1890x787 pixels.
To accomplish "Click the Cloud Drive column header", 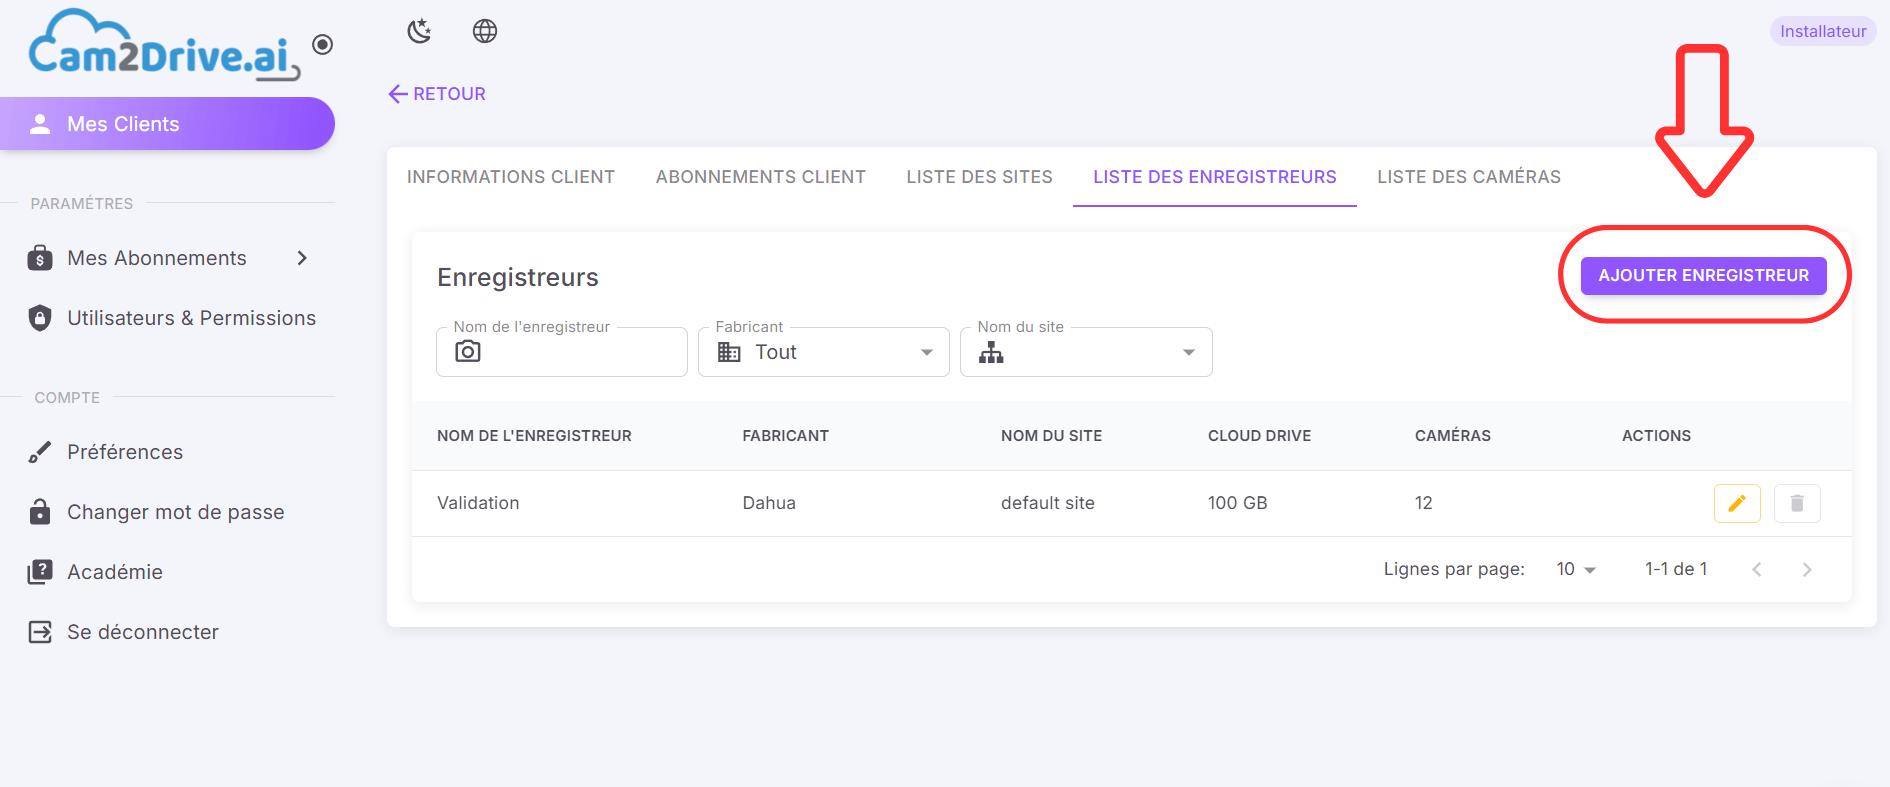I will pos(1260,436).
